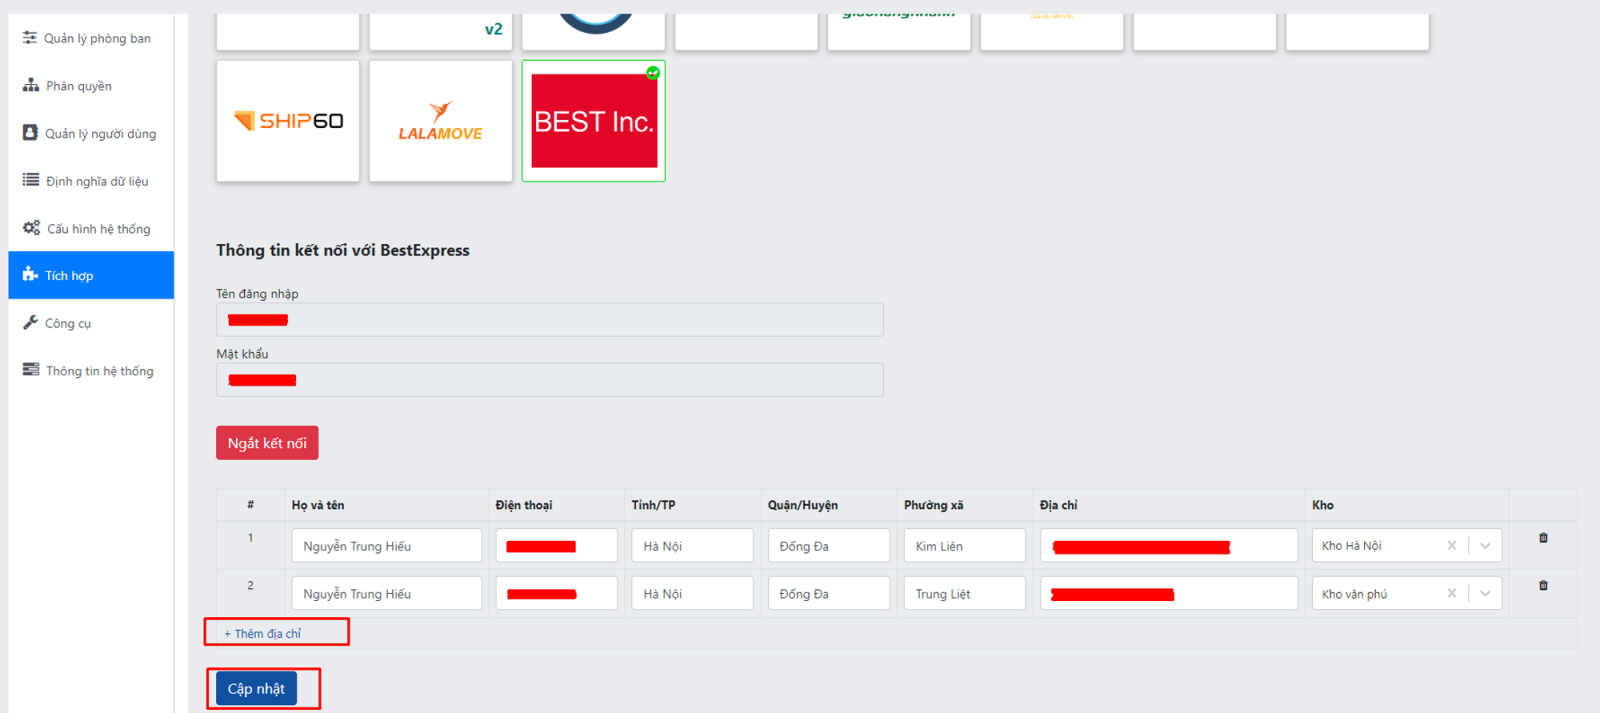This screenshot has width=1600, height=713.
Task: Clear the Kho vân phú warehouse selection
Action: click(x=1451, y=594)
